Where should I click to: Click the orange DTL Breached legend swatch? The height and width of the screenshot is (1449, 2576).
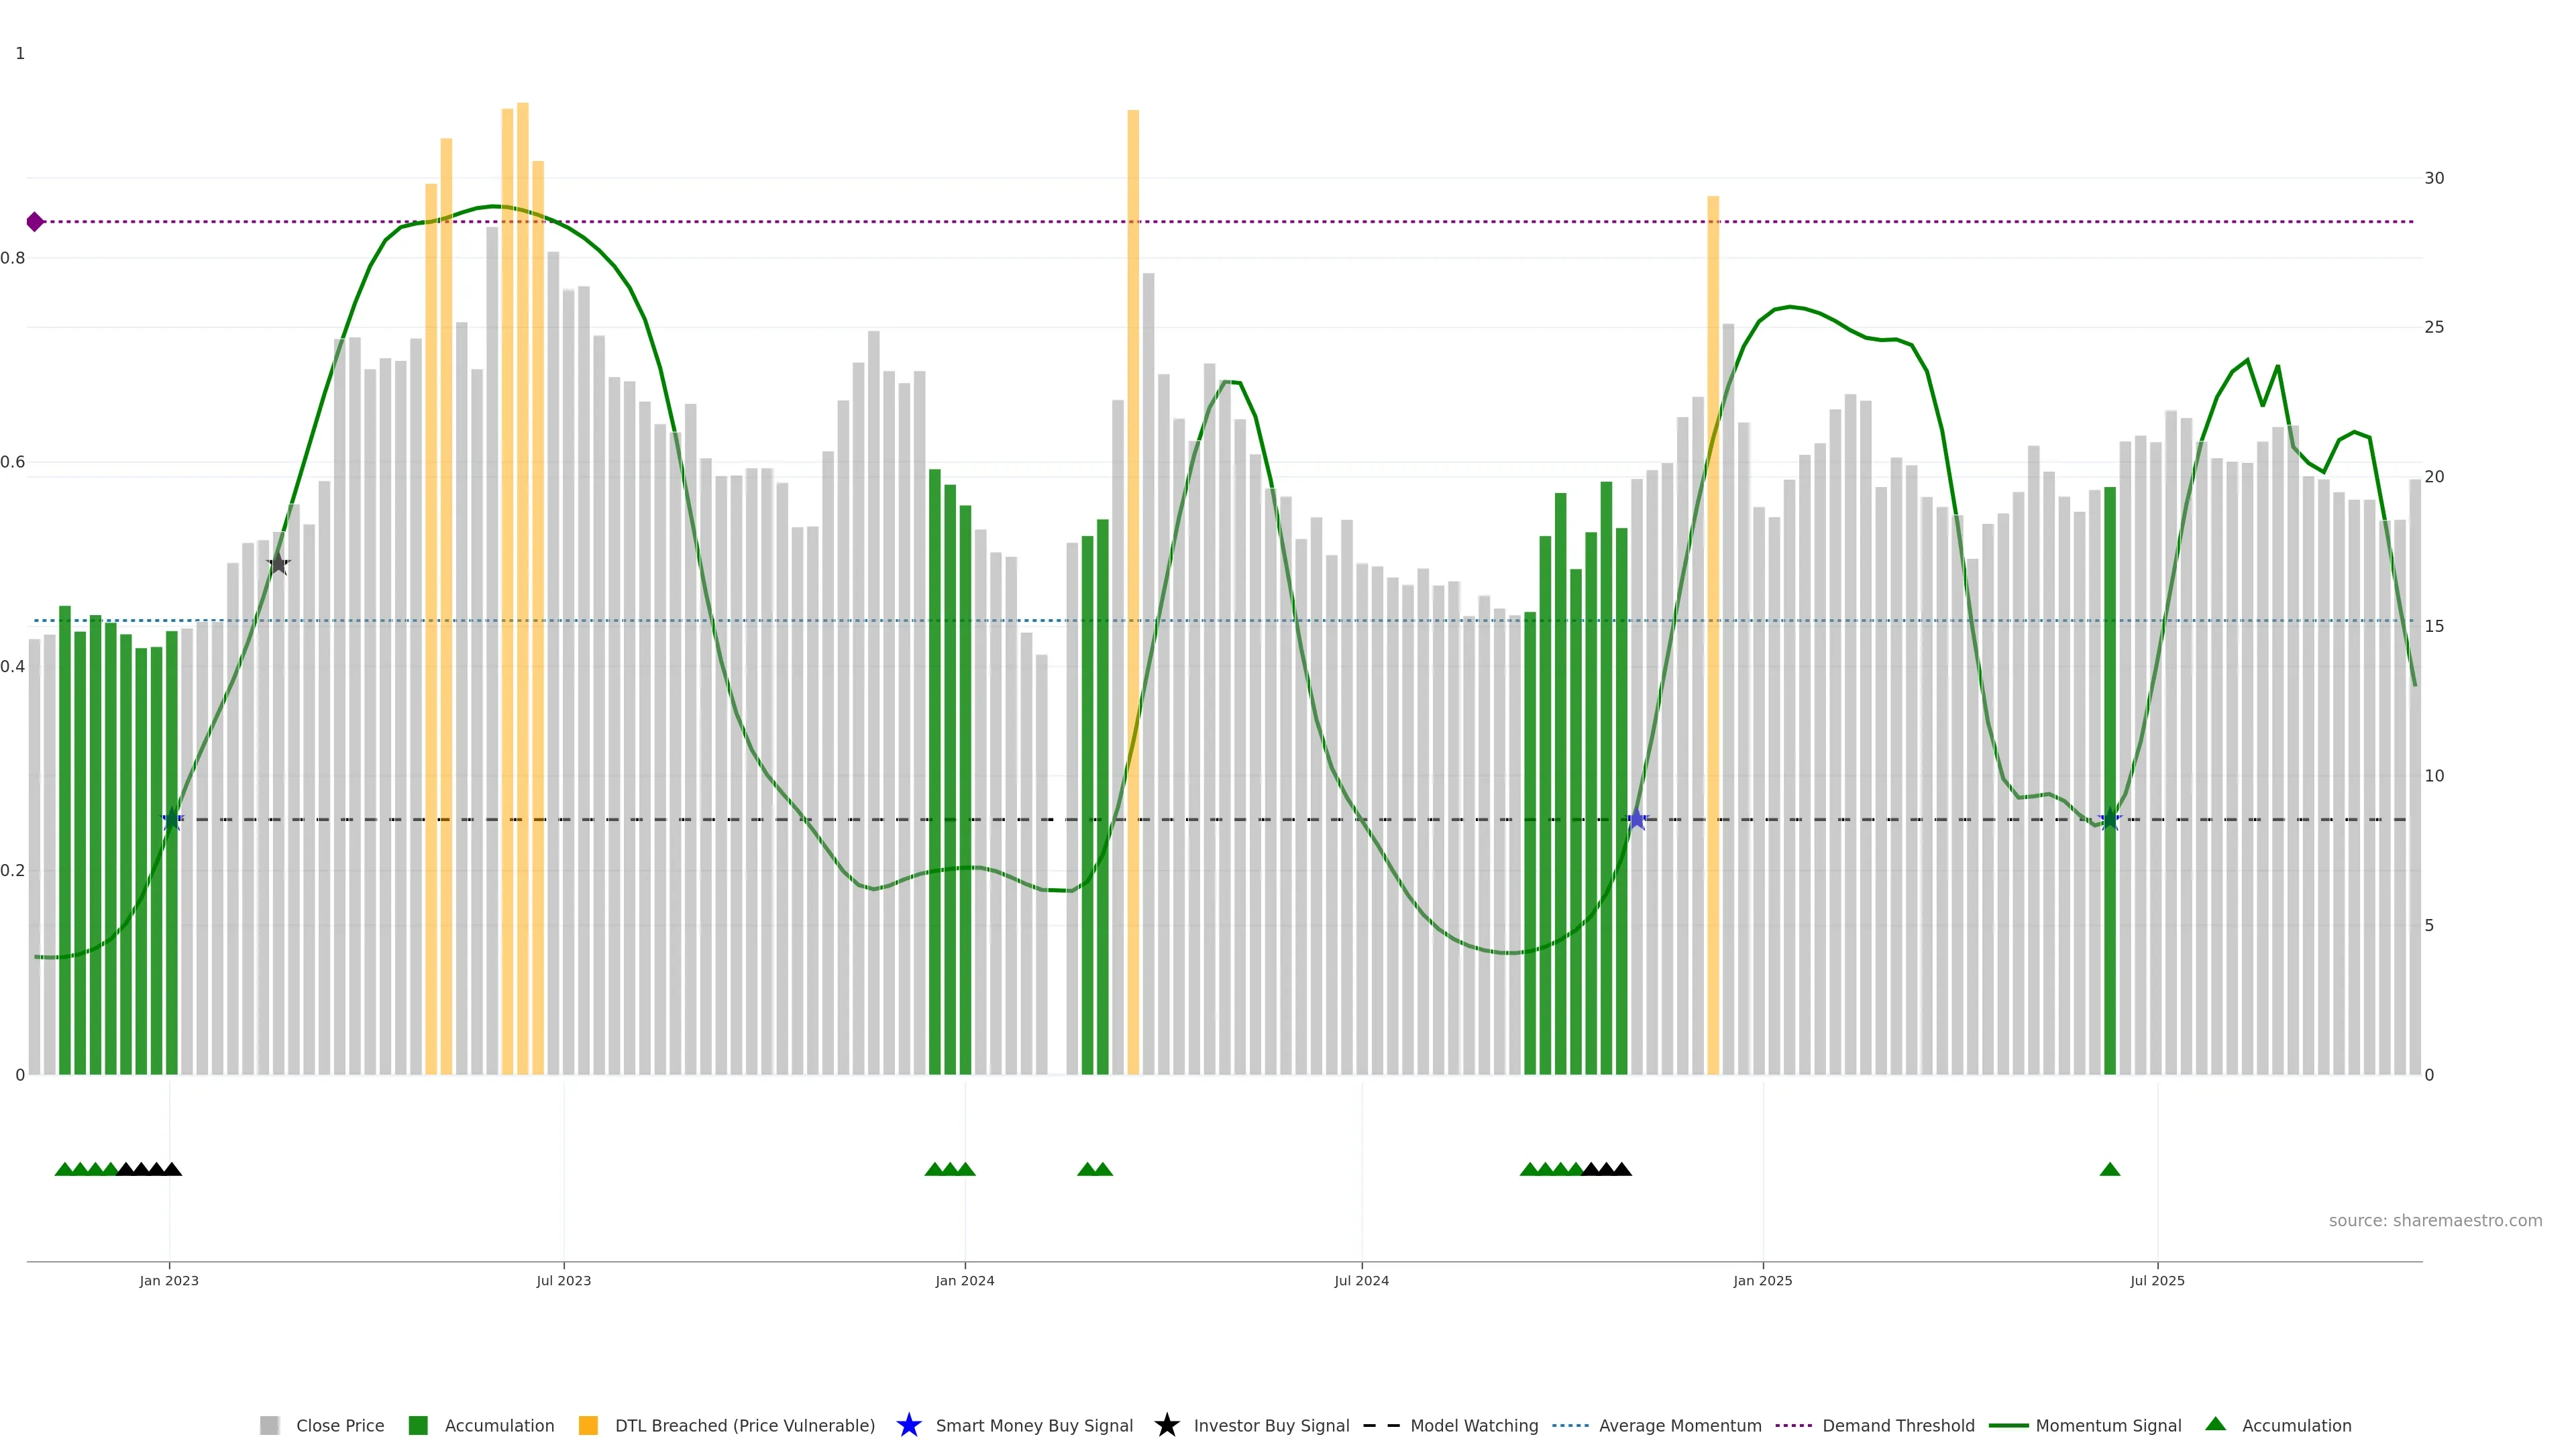[588, 1425]
